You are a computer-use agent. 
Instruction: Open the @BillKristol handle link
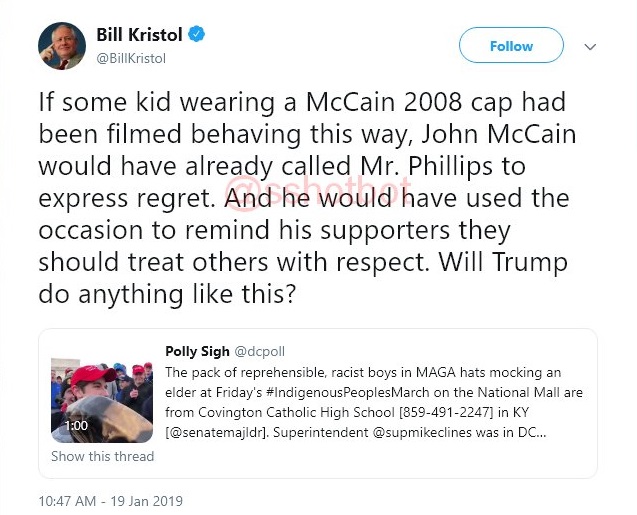pos(131,58)
